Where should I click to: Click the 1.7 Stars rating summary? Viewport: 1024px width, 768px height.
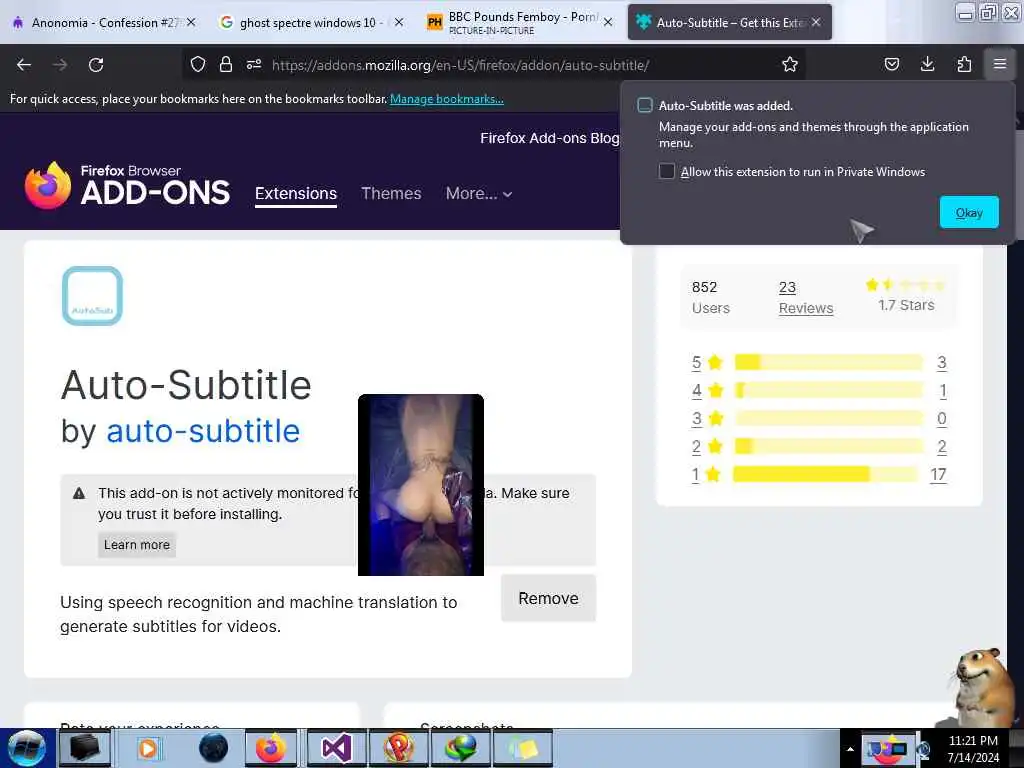click(906, 295)
